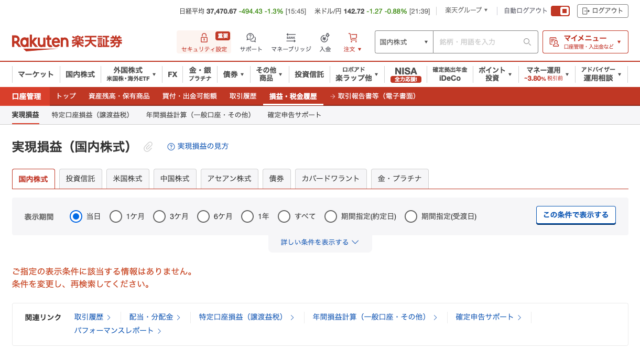Select the すべて period radio
This screenshot has width=640, height=360.
(x=284, y=216)
